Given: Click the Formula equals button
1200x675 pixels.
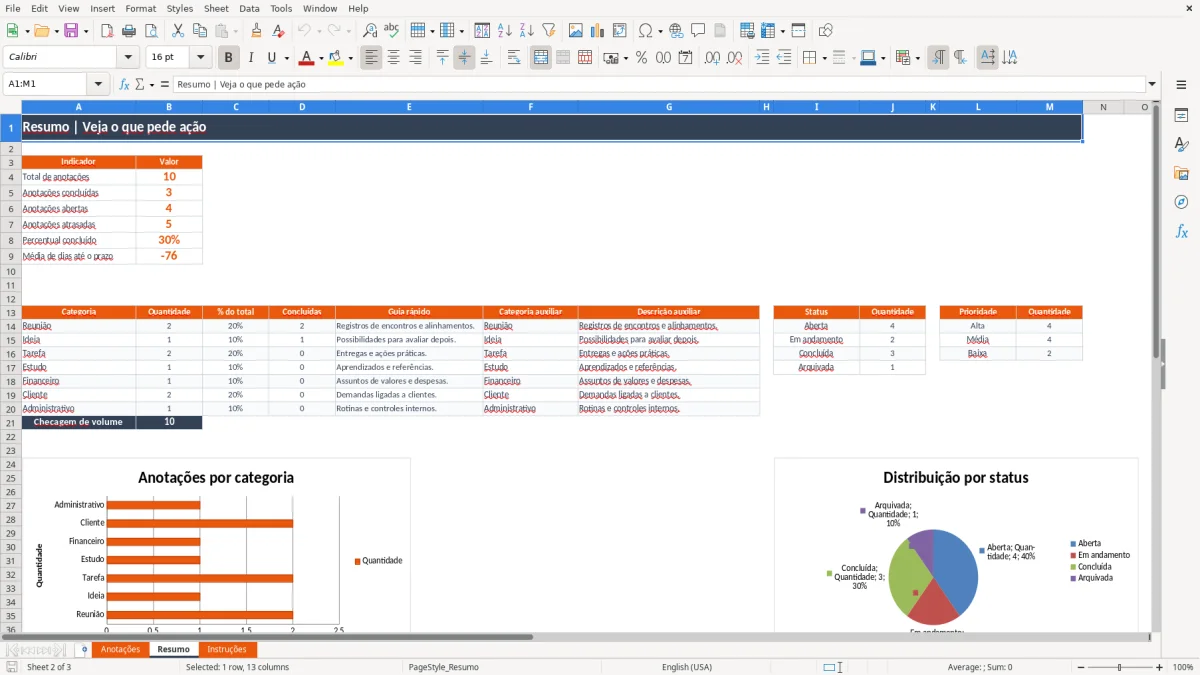Looking at the screenshot, I should pos(165,85).
